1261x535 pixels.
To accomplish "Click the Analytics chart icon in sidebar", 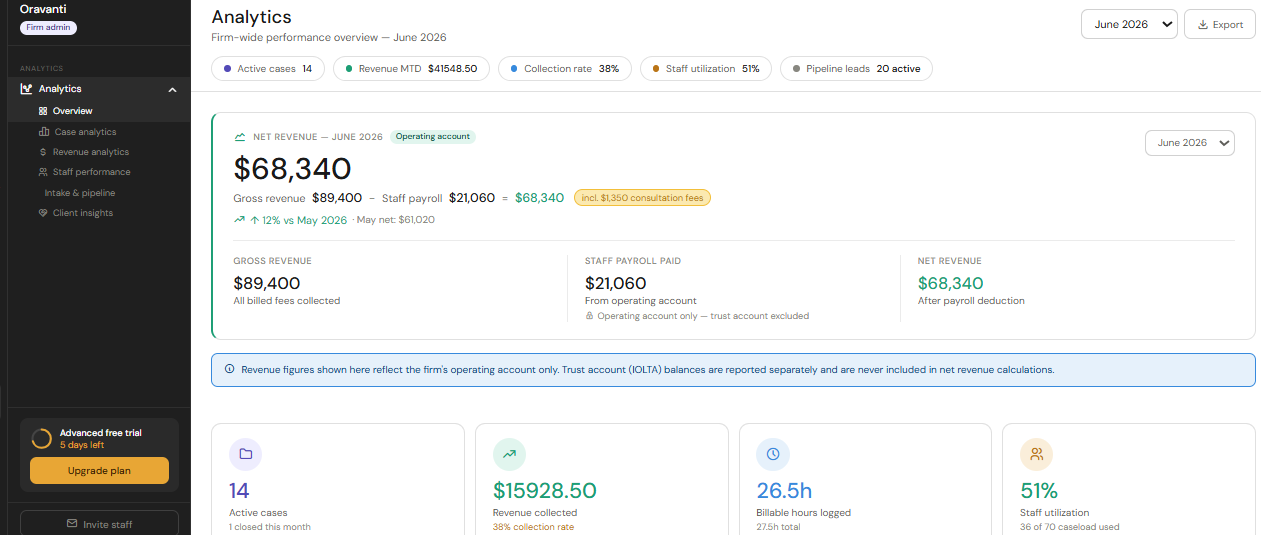I will pos(26,89).
